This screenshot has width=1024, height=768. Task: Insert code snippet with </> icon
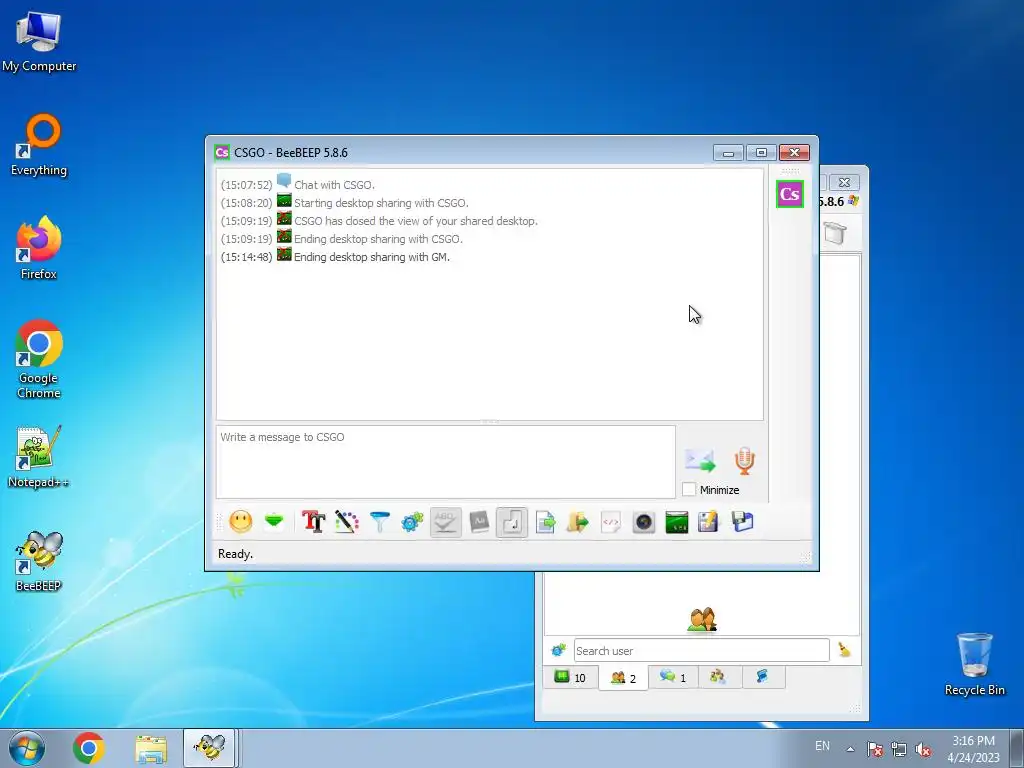point(611,522)
